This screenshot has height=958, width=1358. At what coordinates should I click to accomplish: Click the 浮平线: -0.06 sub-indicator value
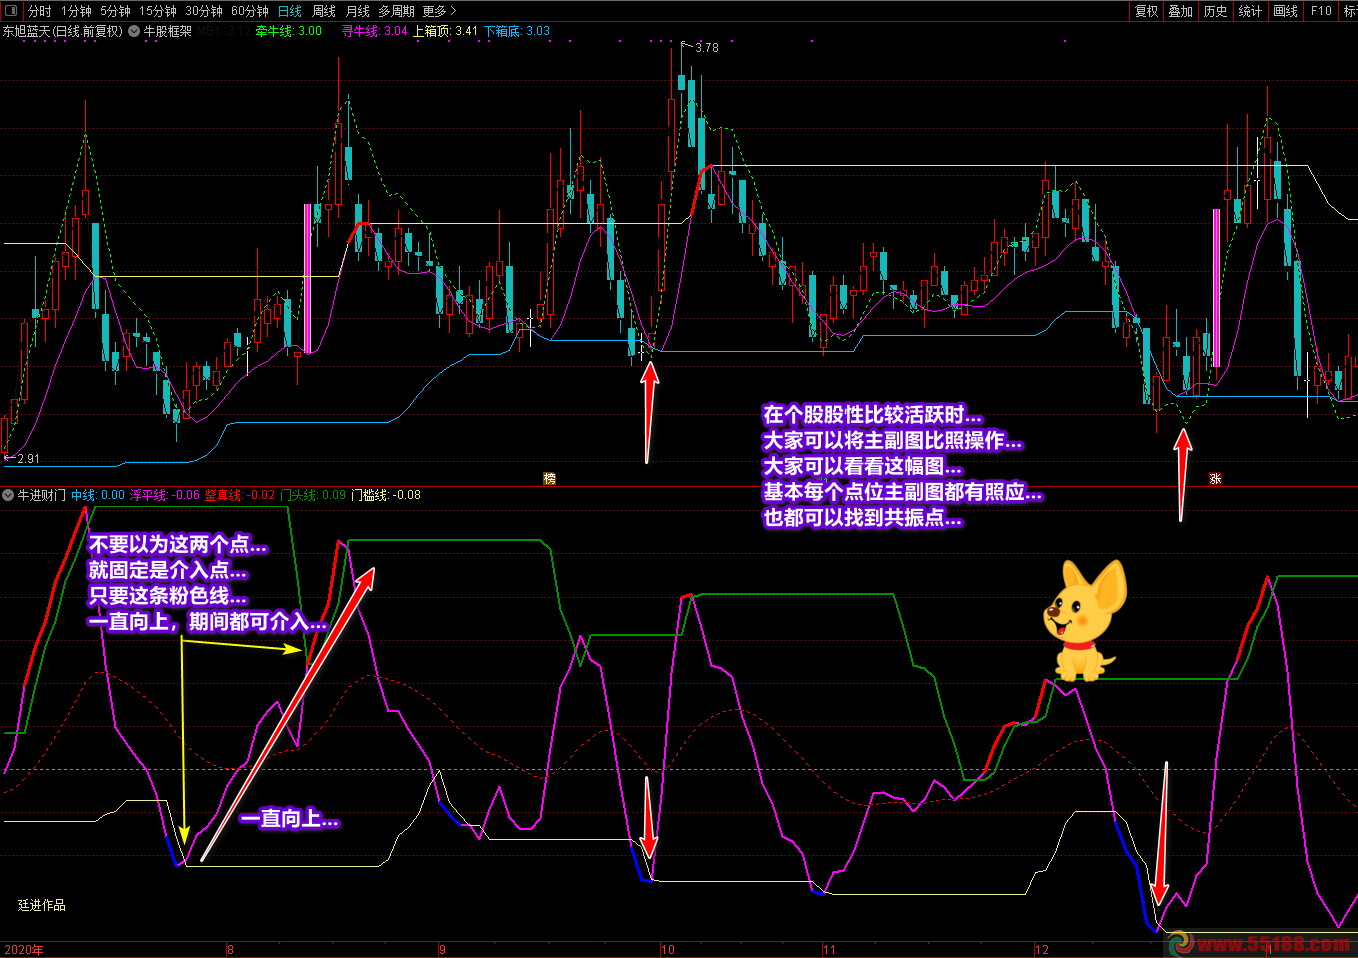pos(165,495)
